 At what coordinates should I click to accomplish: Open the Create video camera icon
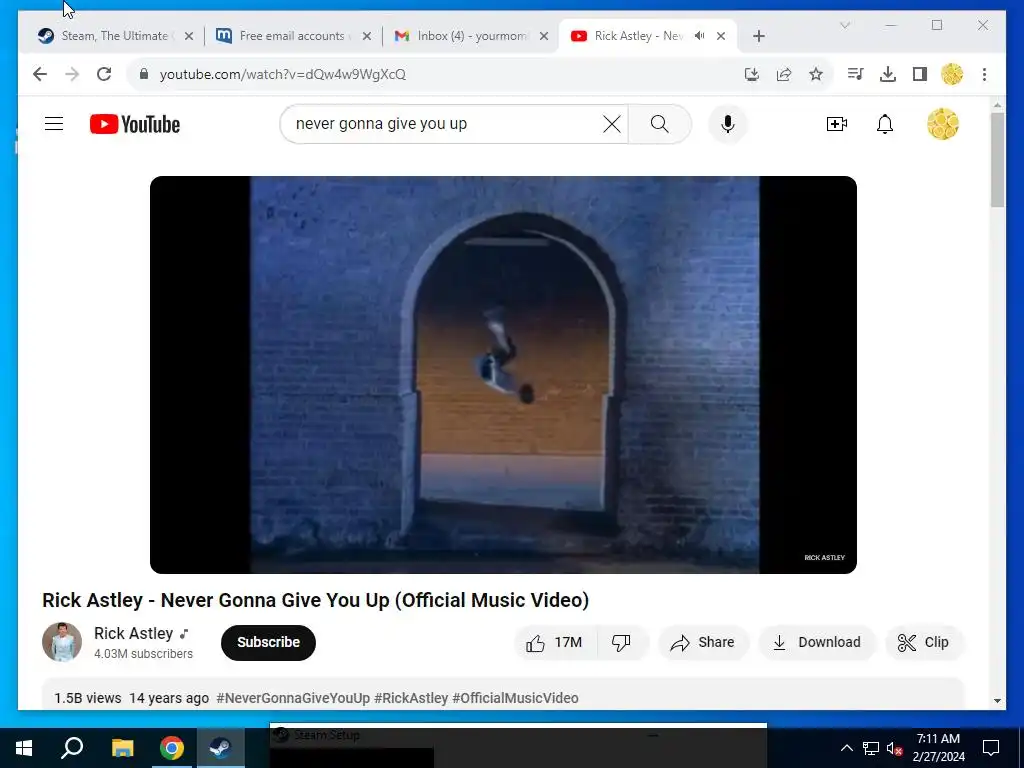pyautogui.click(x=837, y=124)
